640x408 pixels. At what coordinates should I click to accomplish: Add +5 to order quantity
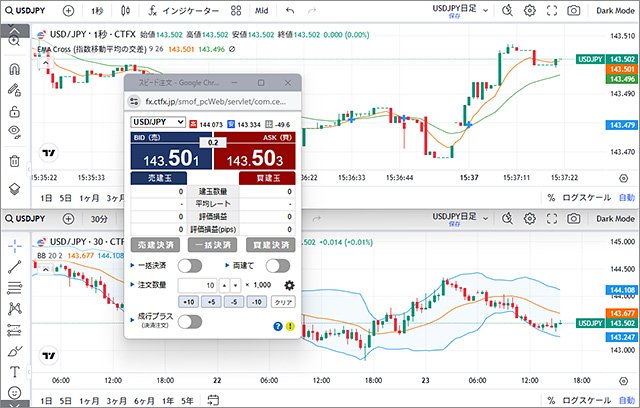[x=211, y=302]
